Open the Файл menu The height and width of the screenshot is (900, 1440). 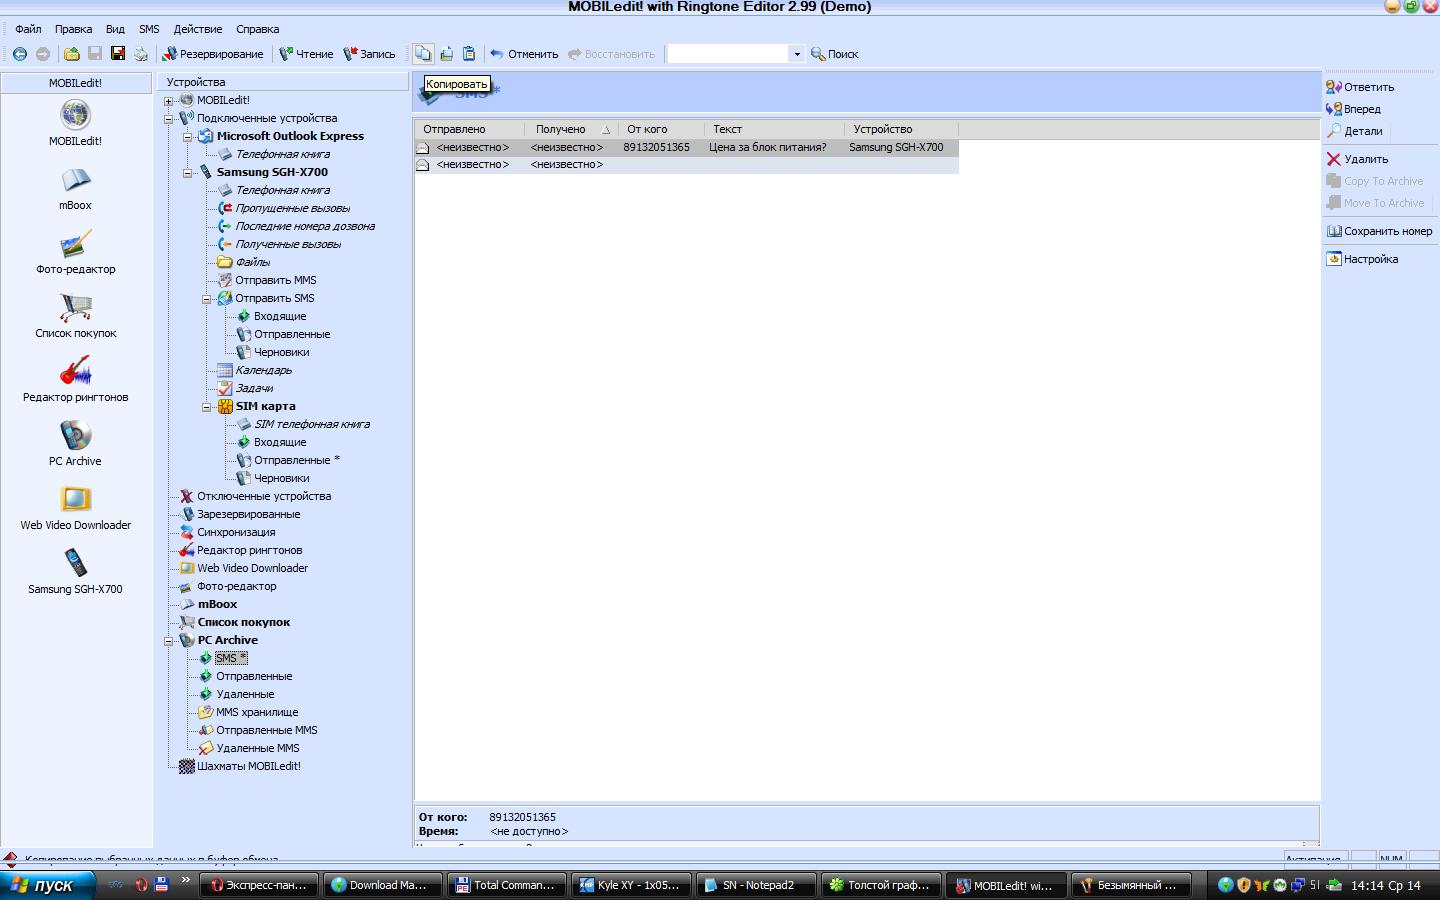[x=28, y=29]
